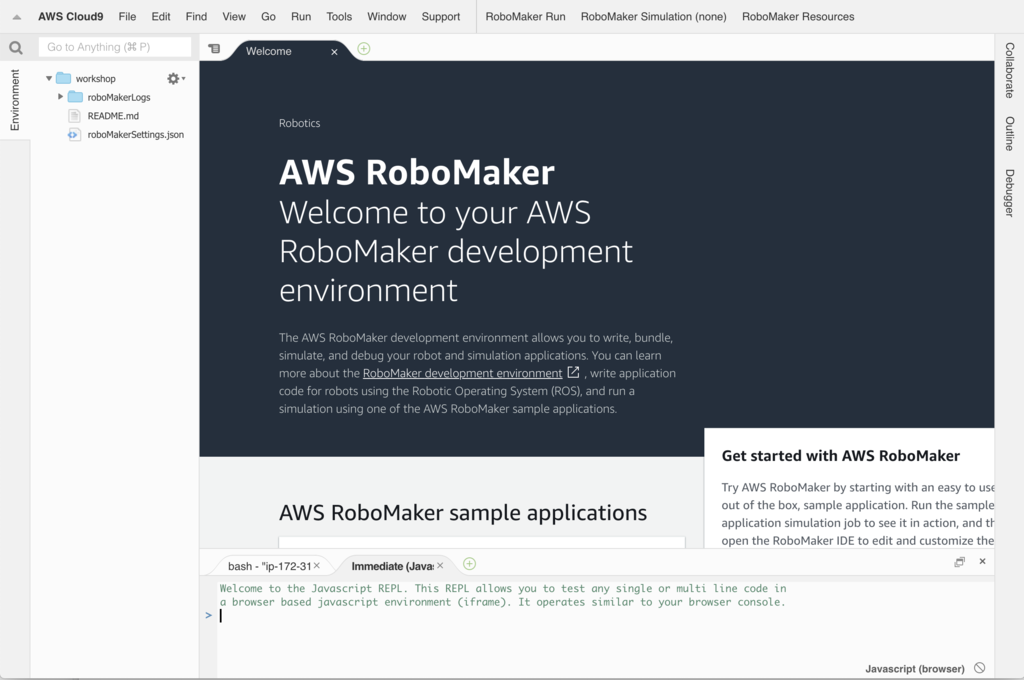Open the Edit menu
This screenshot has width=1024, height=680.
[x=161, y=17]
